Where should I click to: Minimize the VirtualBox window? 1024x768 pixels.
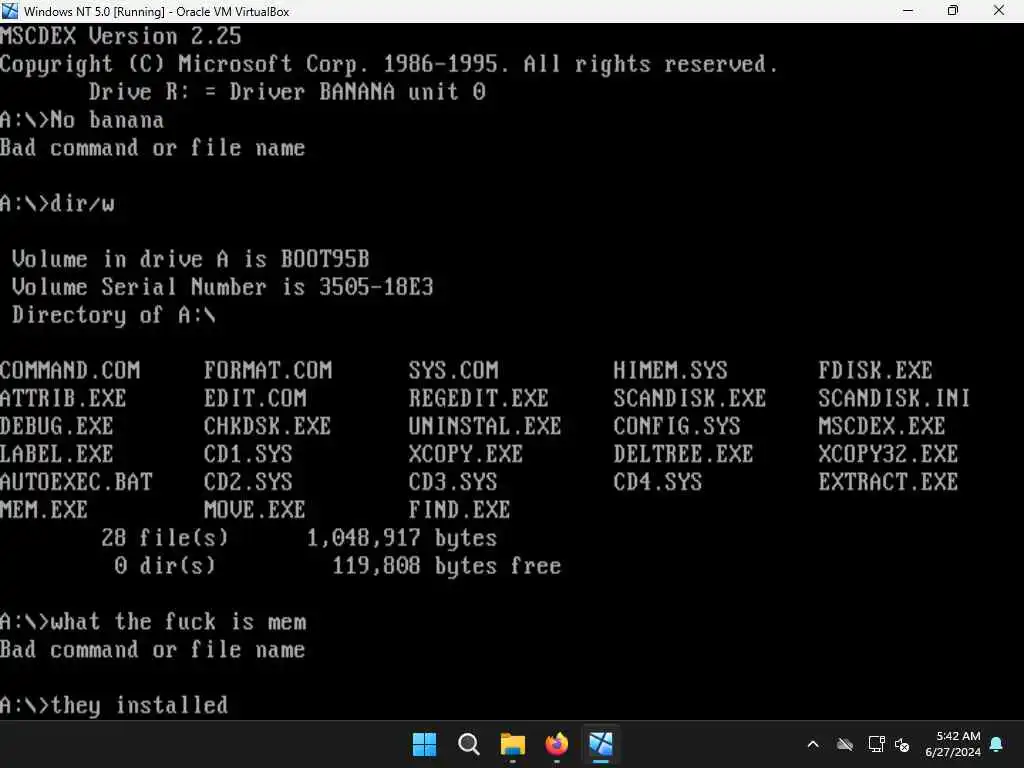tap(908, 10)
